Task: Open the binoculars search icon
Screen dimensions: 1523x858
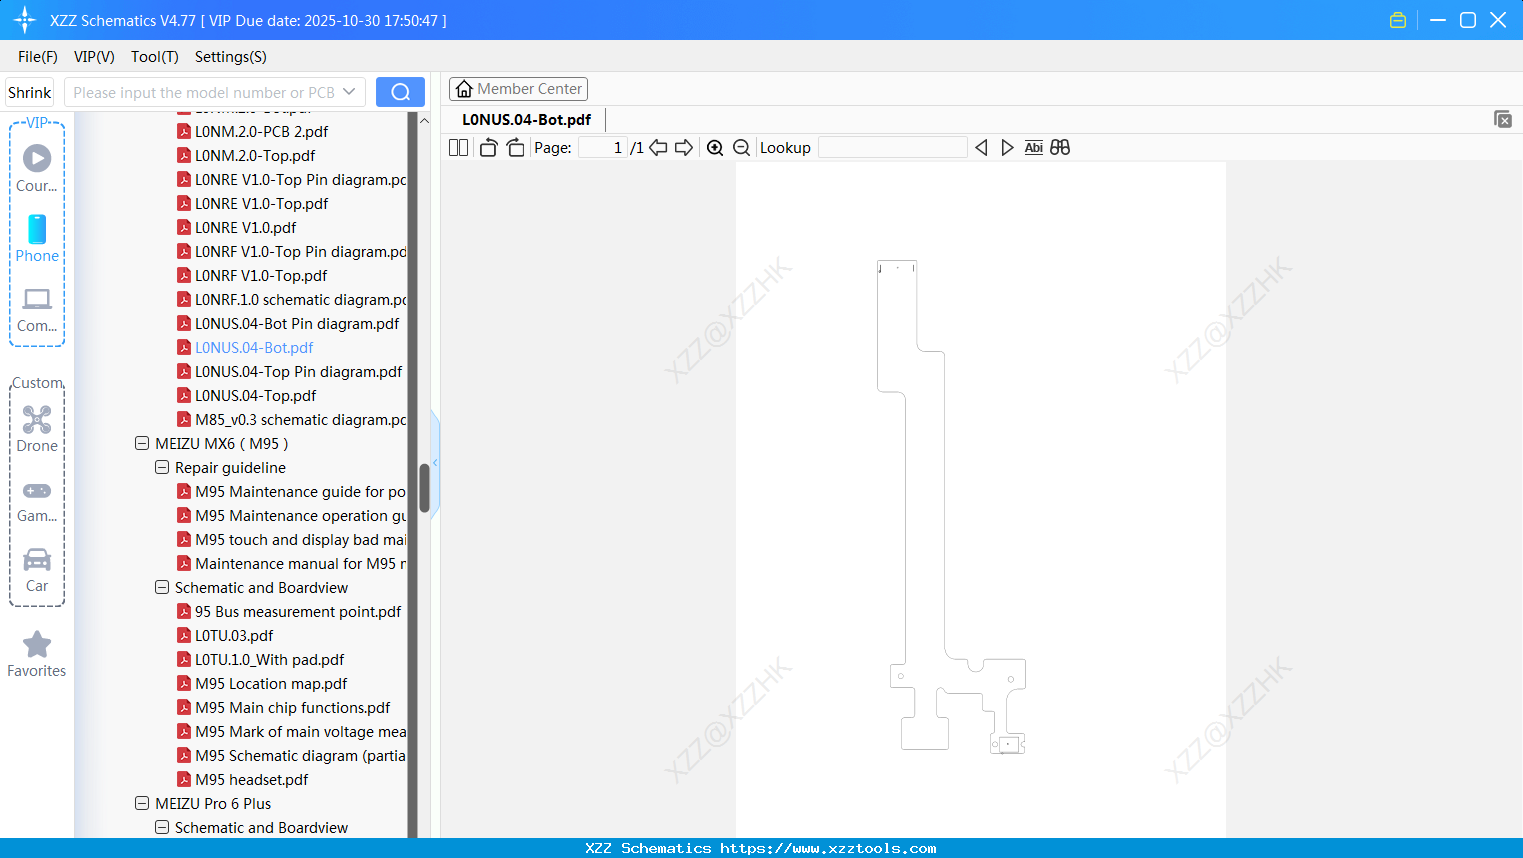Action: coord(1060,147)
